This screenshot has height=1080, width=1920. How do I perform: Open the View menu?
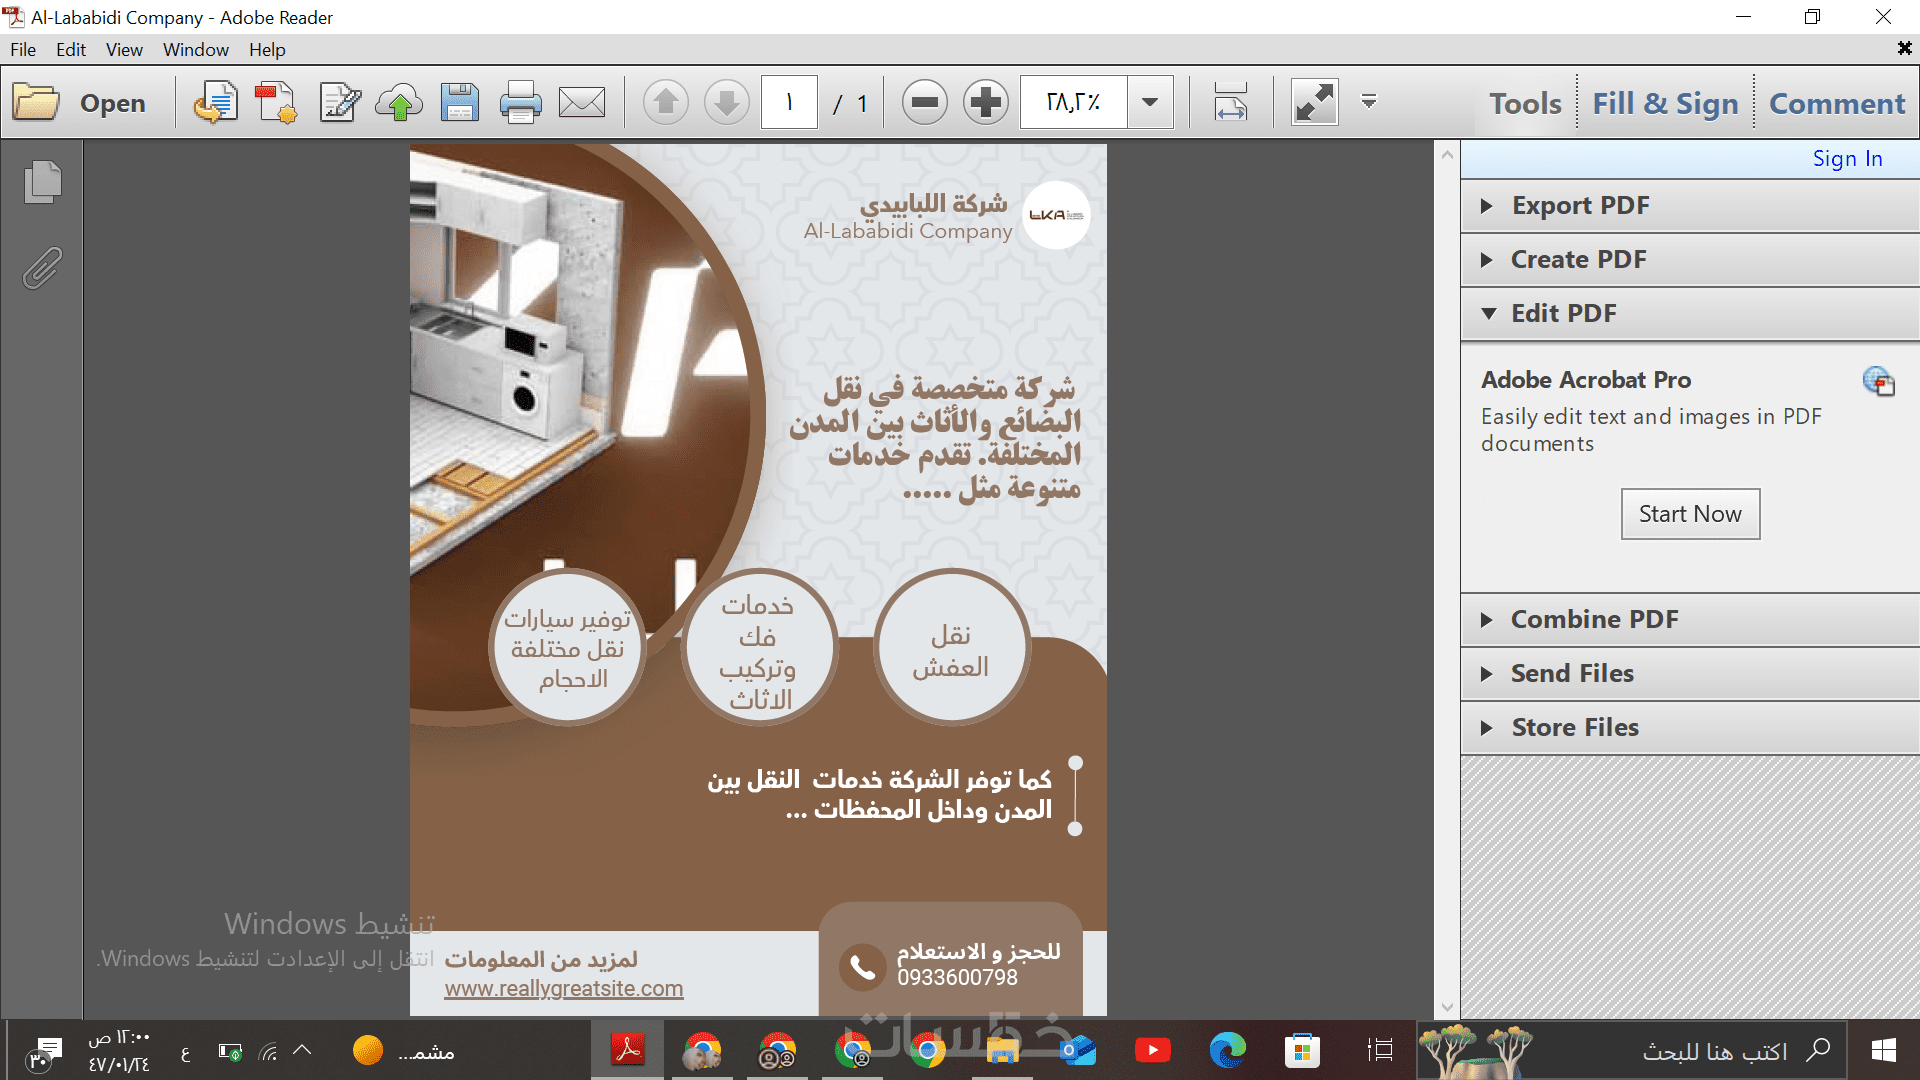pos(124,50)
